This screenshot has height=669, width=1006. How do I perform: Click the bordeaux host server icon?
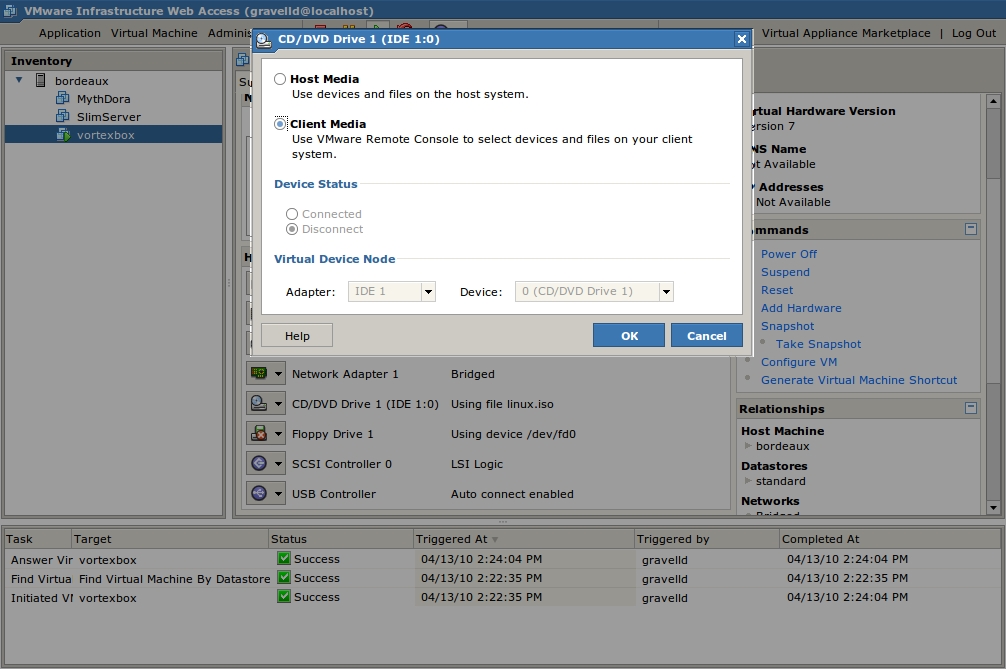(40, 80)
